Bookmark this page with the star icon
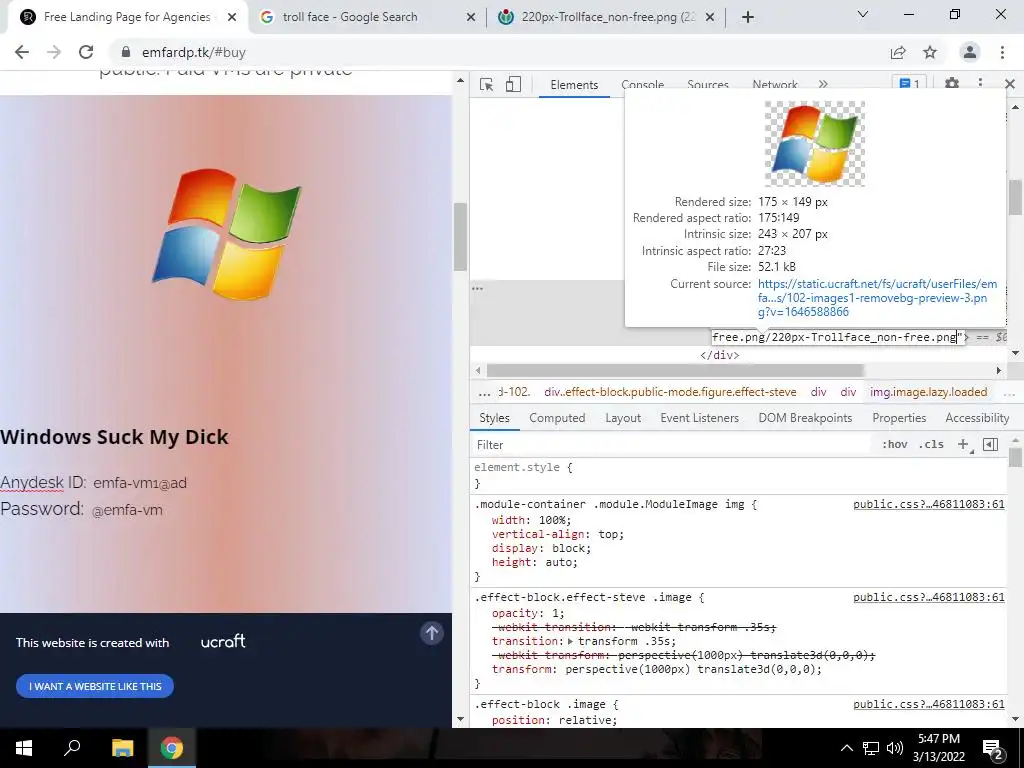The height and width of the screenshot is (768, 1024). point(930,52)
